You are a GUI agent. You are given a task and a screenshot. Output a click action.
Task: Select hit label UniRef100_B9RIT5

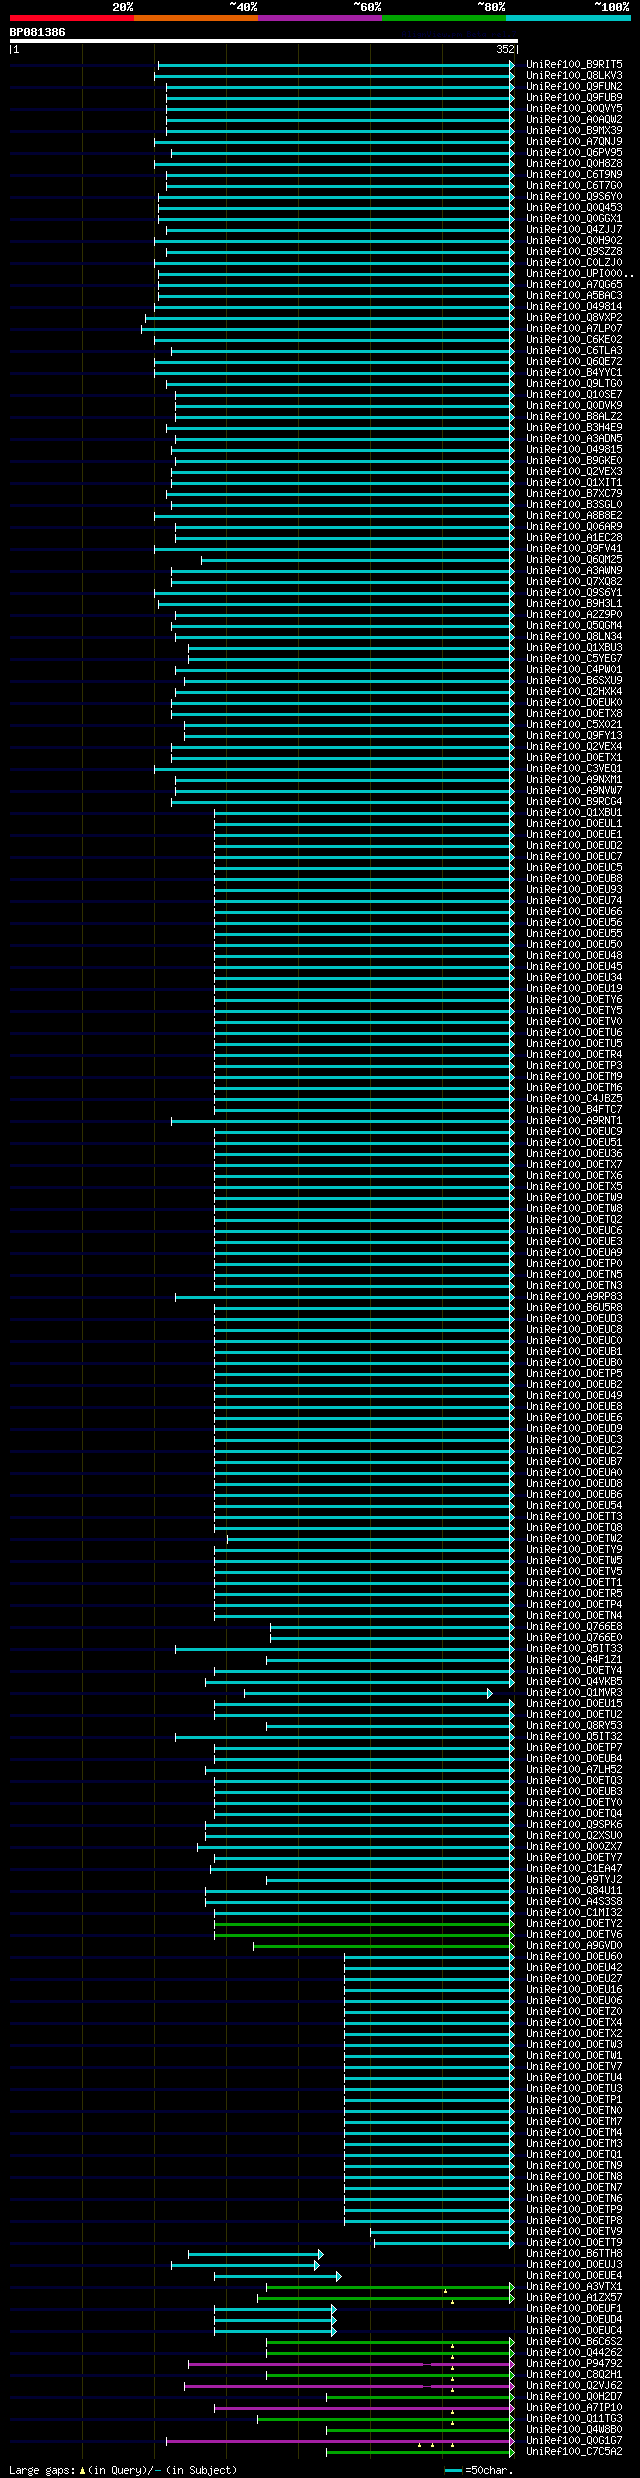click(x=574, y=64)
